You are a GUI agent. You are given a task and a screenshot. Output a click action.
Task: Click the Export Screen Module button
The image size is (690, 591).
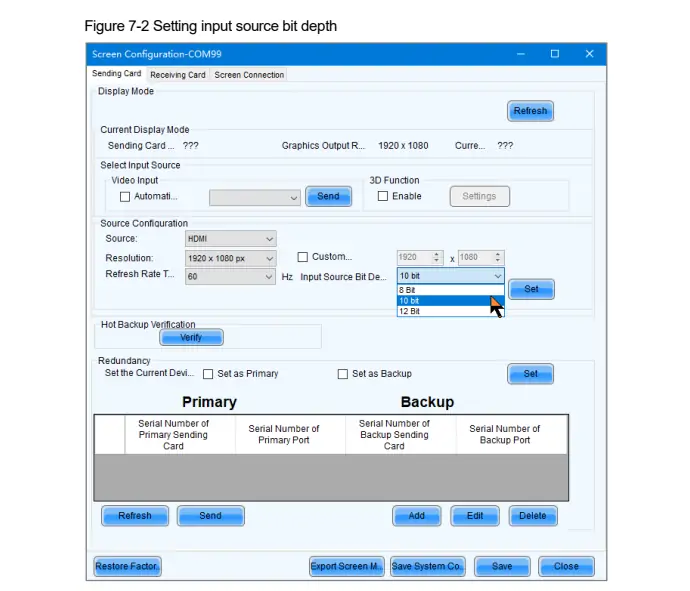click(x=346, y=566)
